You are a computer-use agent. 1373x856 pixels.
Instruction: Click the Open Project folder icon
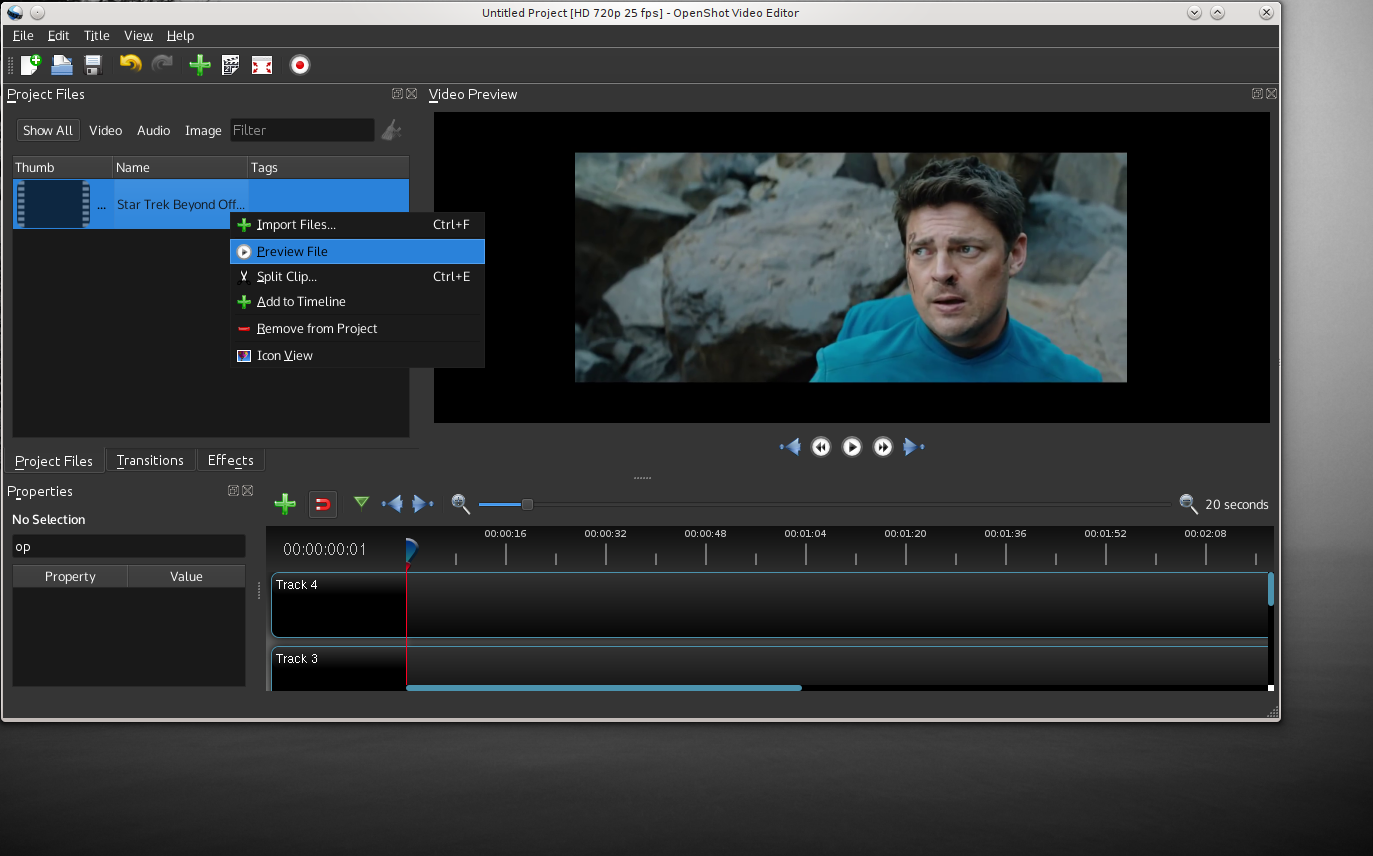[62, 65]
